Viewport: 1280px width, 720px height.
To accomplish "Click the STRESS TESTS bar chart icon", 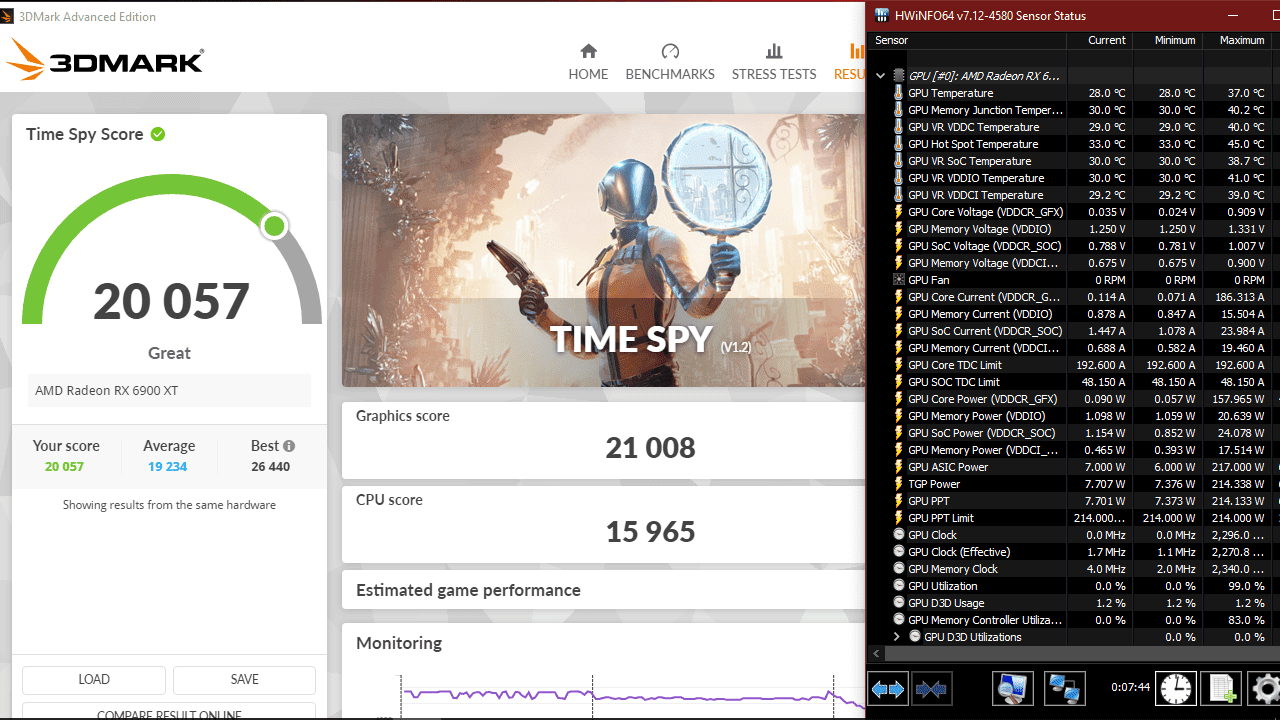I will (774, 51).
